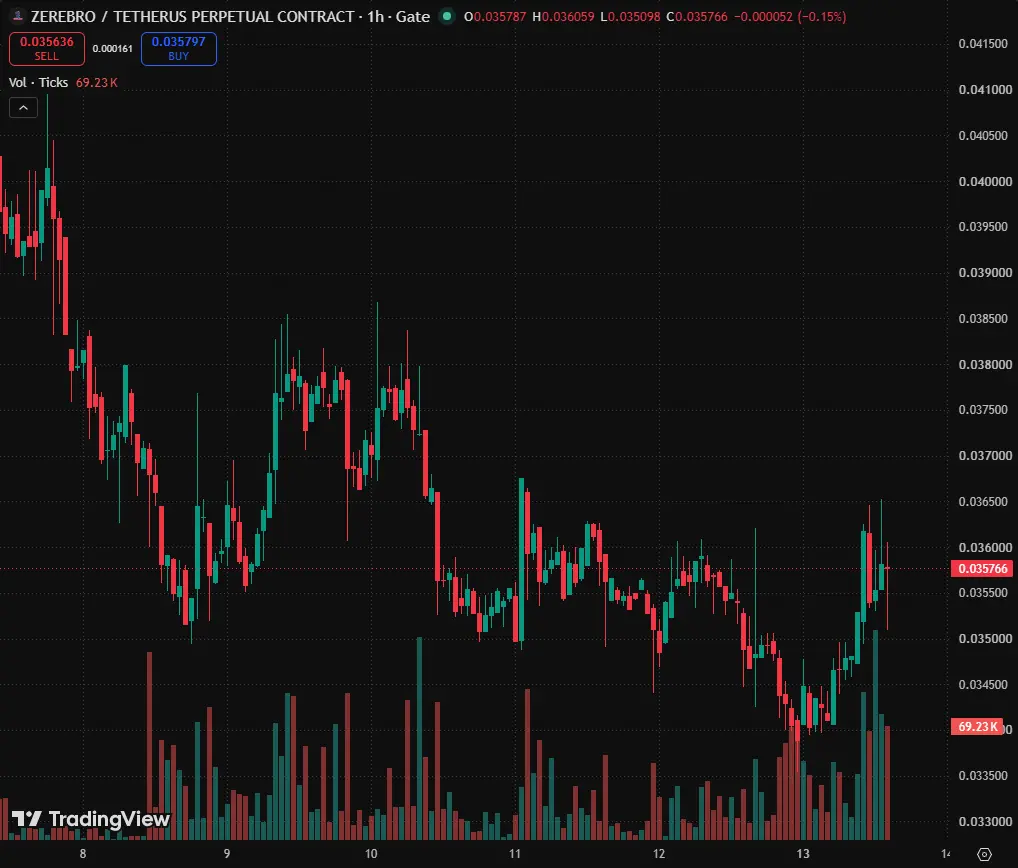Viewport: 1018px width, 868px height.
Task: Click date label 13 on the time axis
Action: (803, 854)
